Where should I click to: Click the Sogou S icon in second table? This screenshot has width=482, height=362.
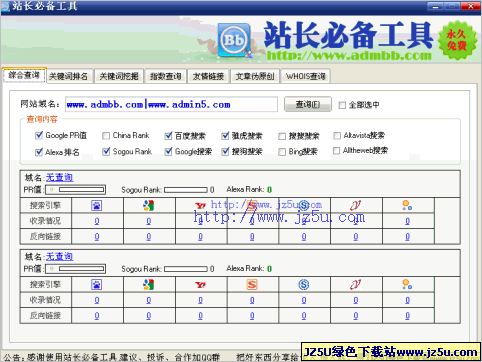tap(252, 285)
